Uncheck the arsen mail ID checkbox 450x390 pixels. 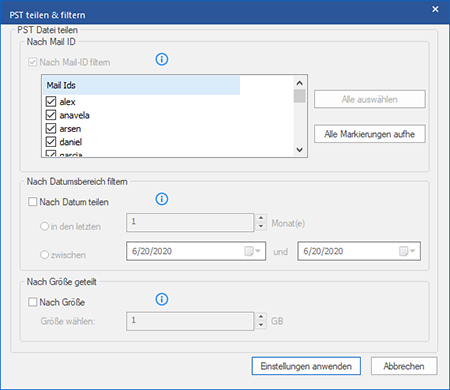click(51, 128)
